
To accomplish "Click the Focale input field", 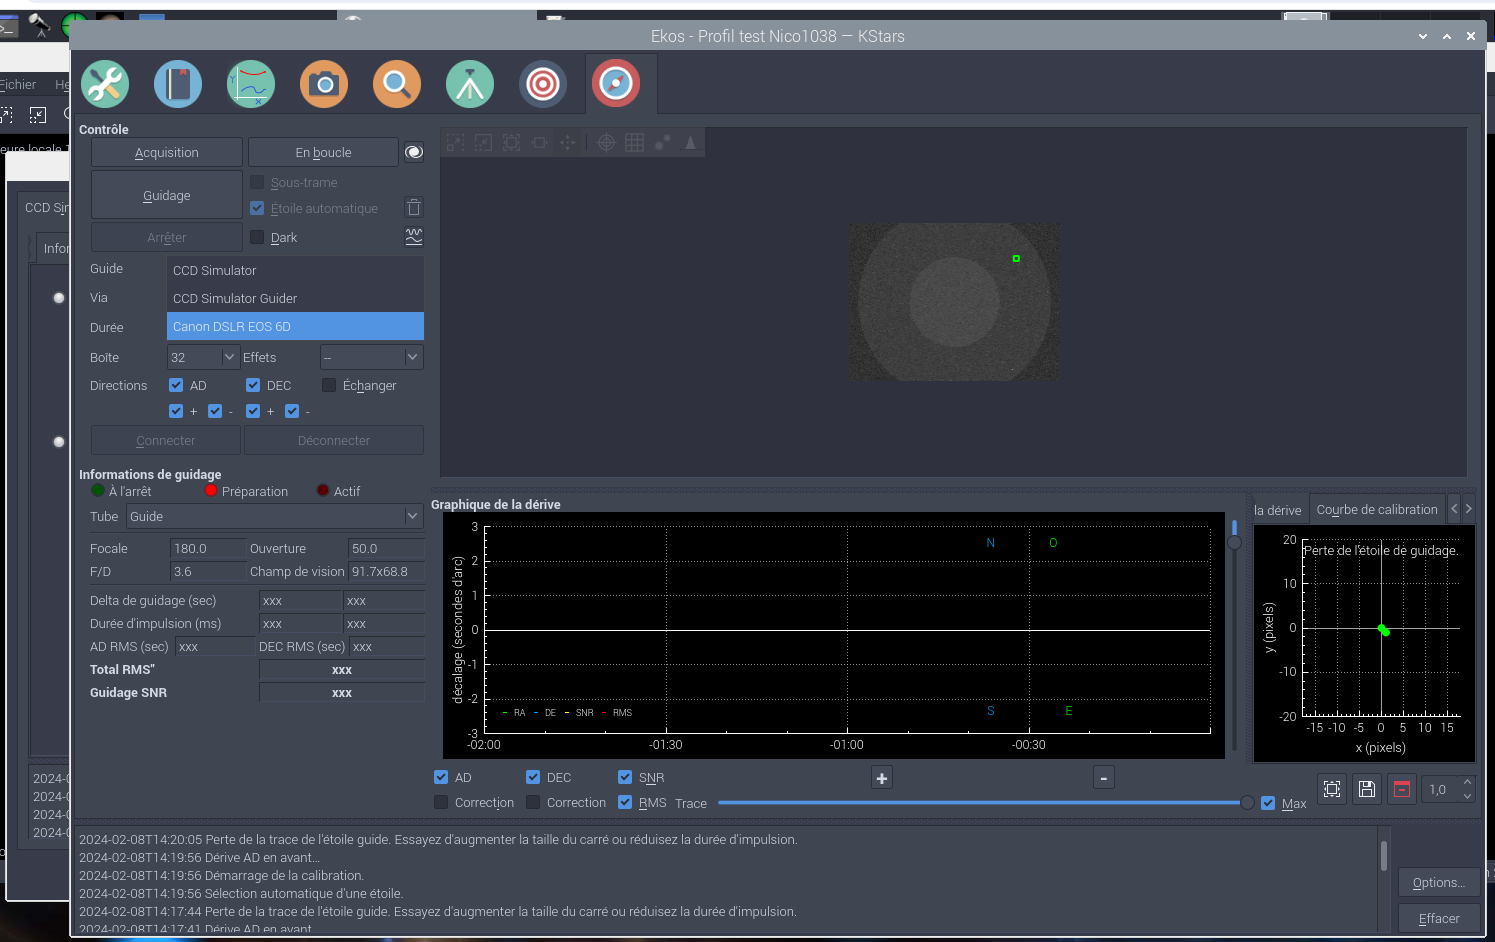I will 208,549.
